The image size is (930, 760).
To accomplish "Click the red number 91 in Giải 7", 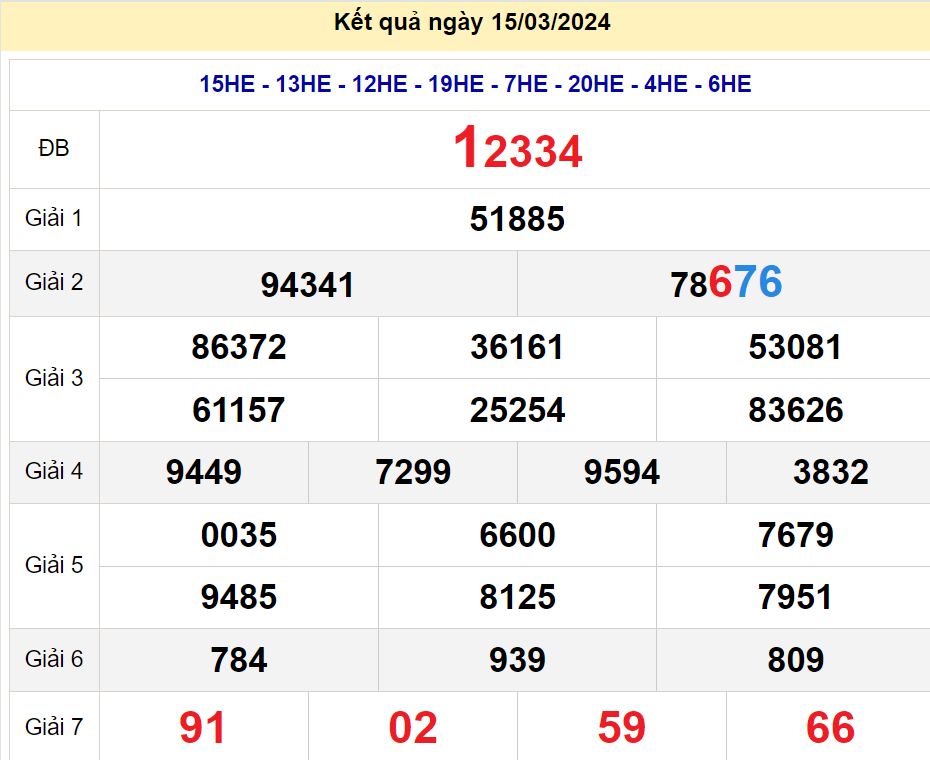I will (x=202, y=727).
